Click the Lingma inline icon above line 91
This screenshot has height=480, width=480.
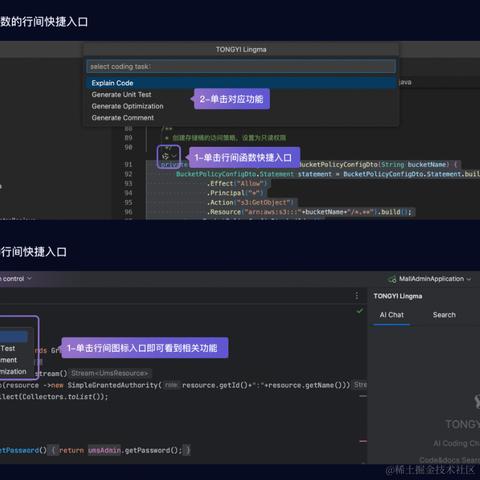pyautogui.click(x=165, y=156)
